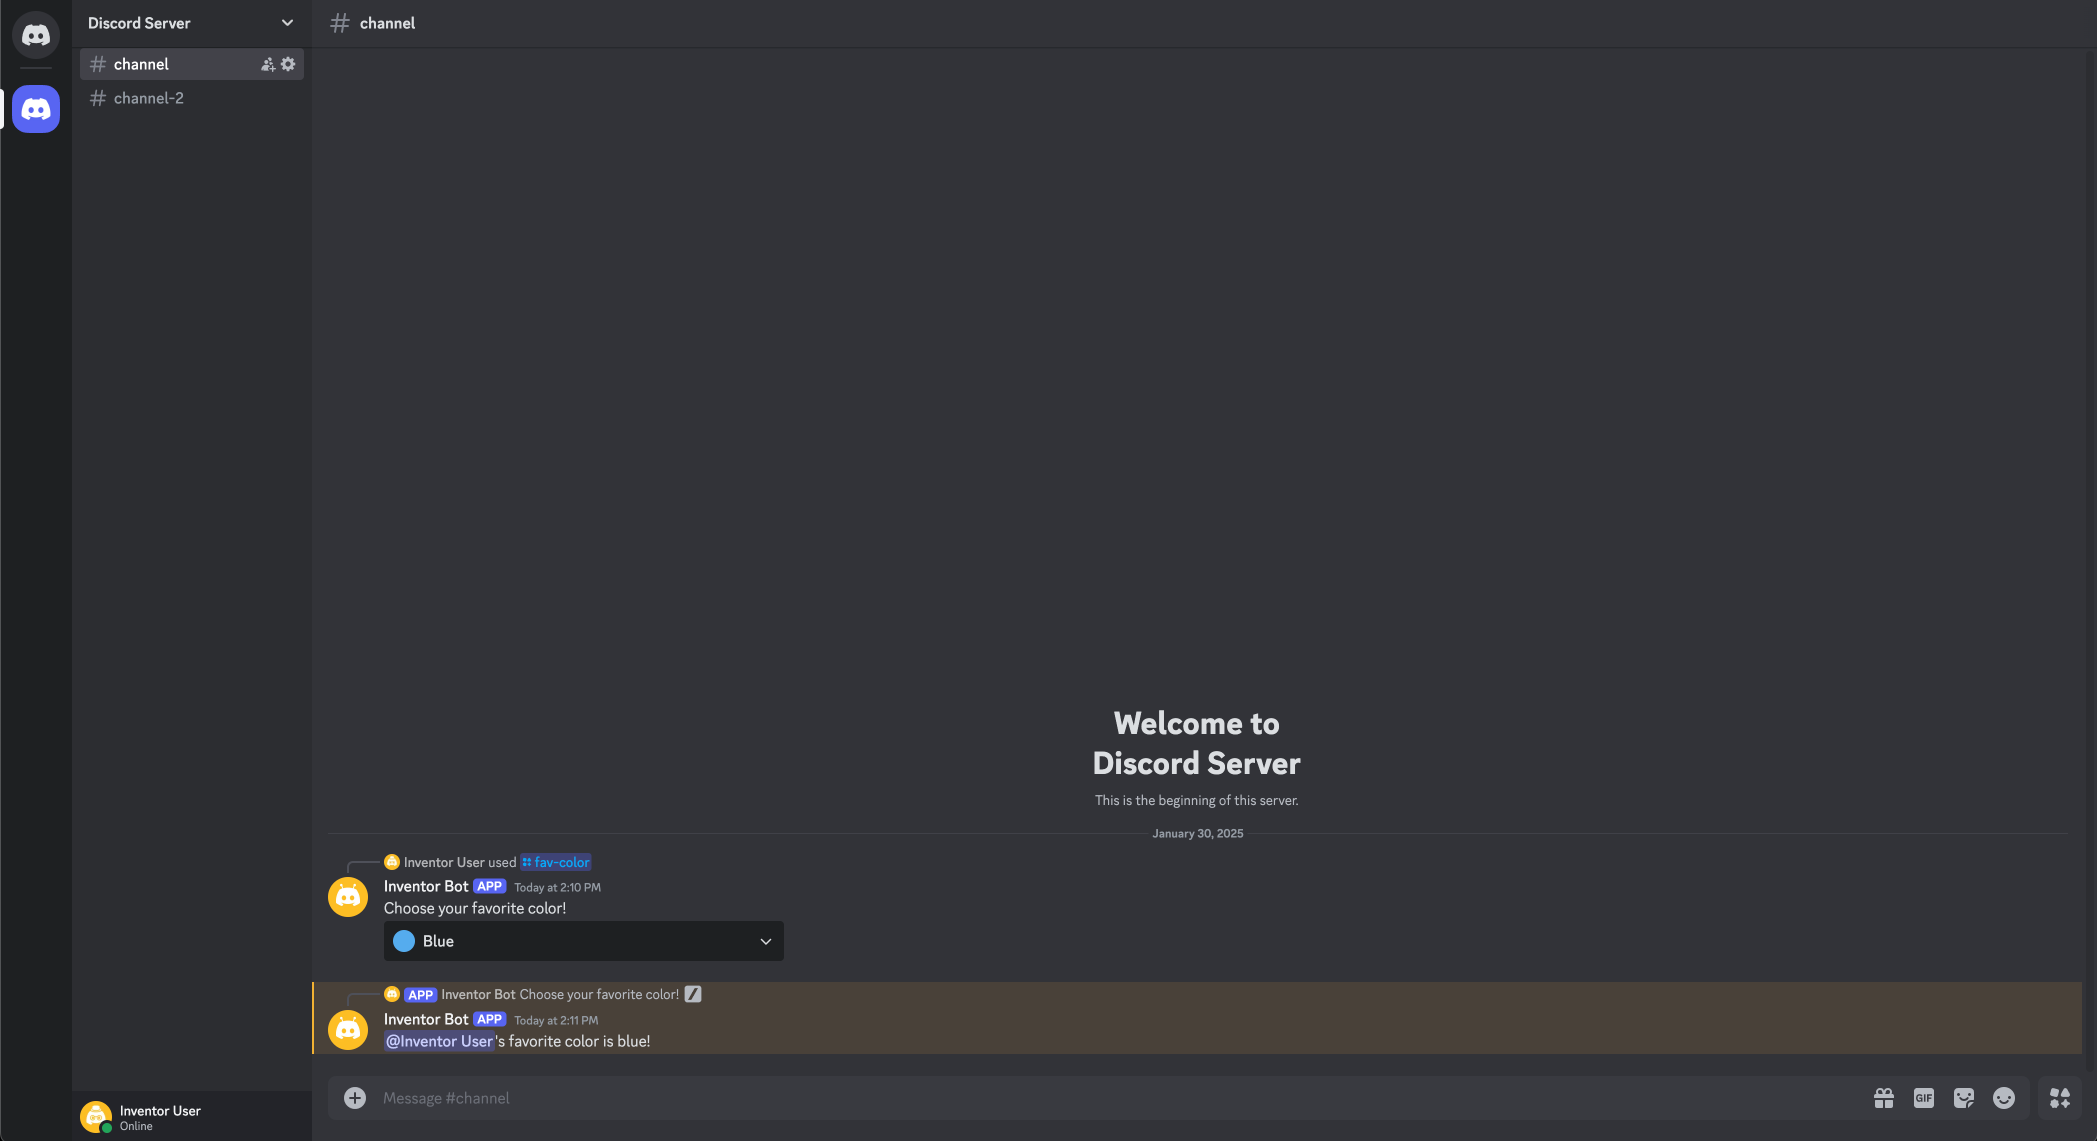2097x1141 pixels.
Task: Click small user avatar next to 'Inventor User used'
Action: click(x=392, y=862)
